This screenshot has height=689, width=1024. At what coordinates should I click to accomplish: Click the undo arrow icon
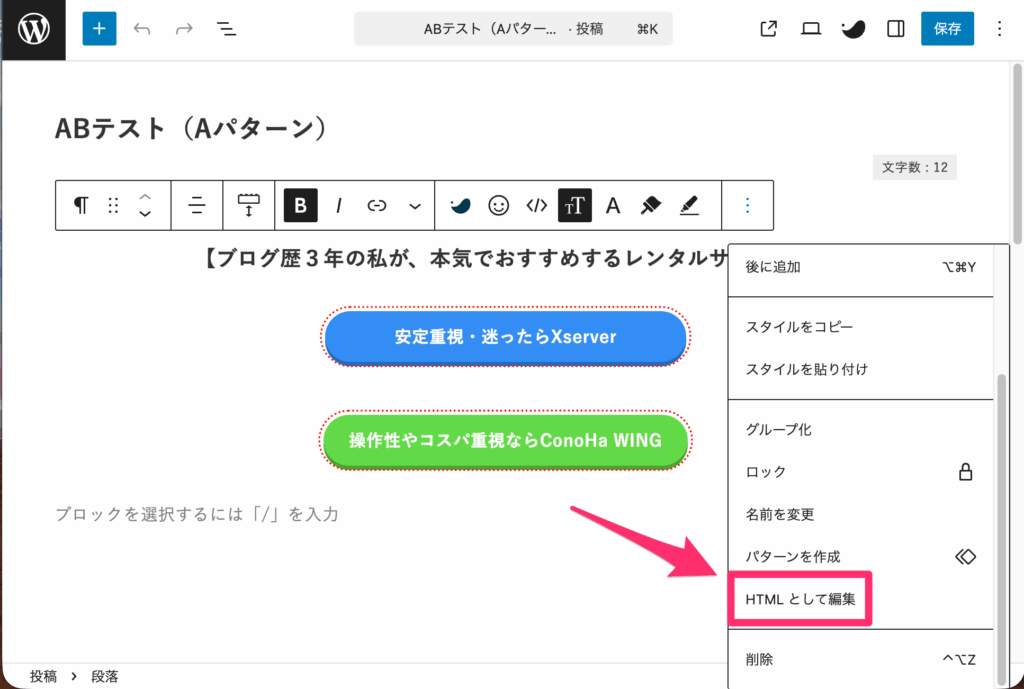142,28
